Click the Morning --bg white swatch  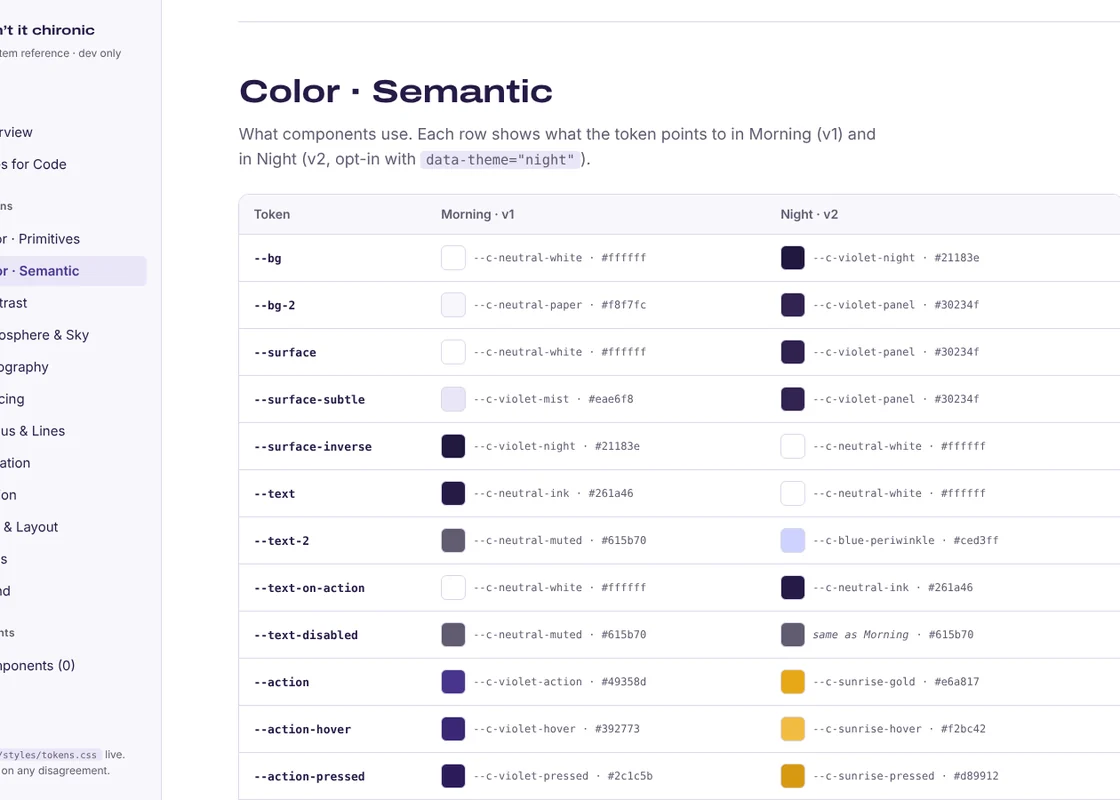pyautogui.click(x=453, y=258)
